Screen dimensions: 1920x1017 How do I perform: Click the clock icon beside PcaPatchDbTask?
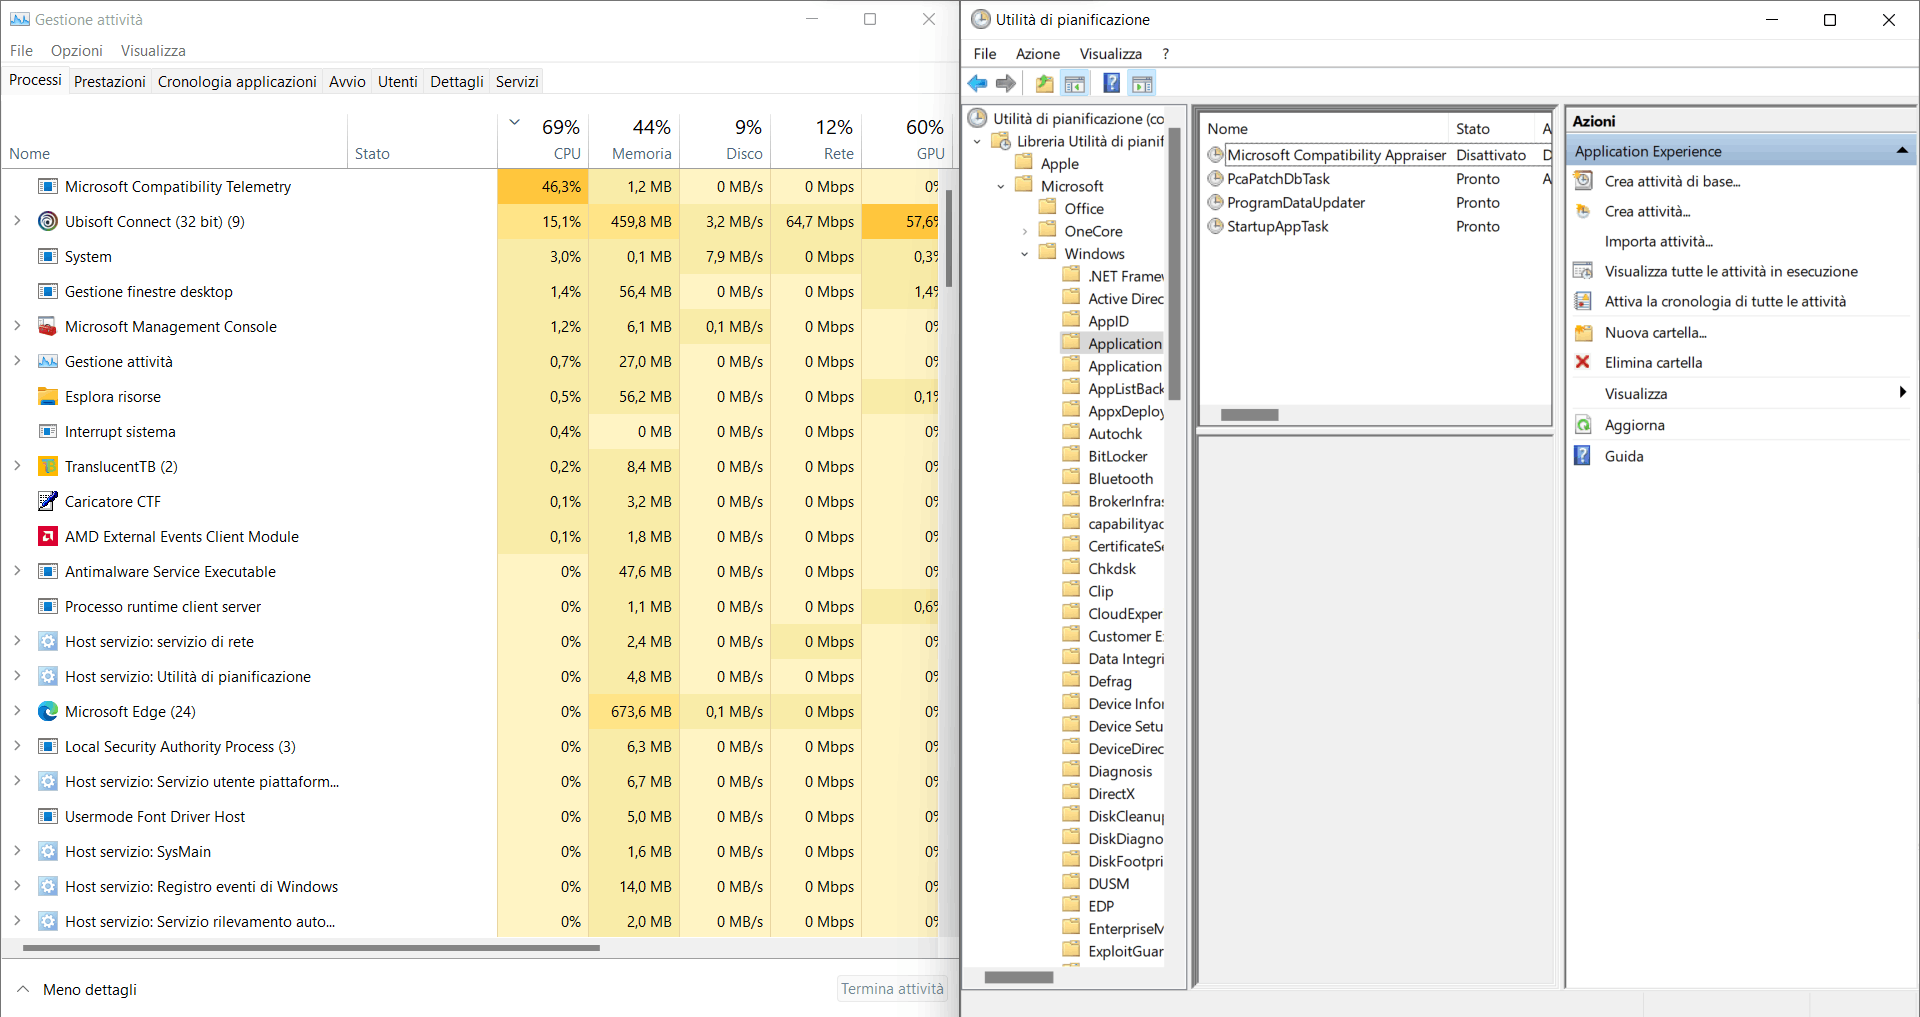[x=1215, y=179]
